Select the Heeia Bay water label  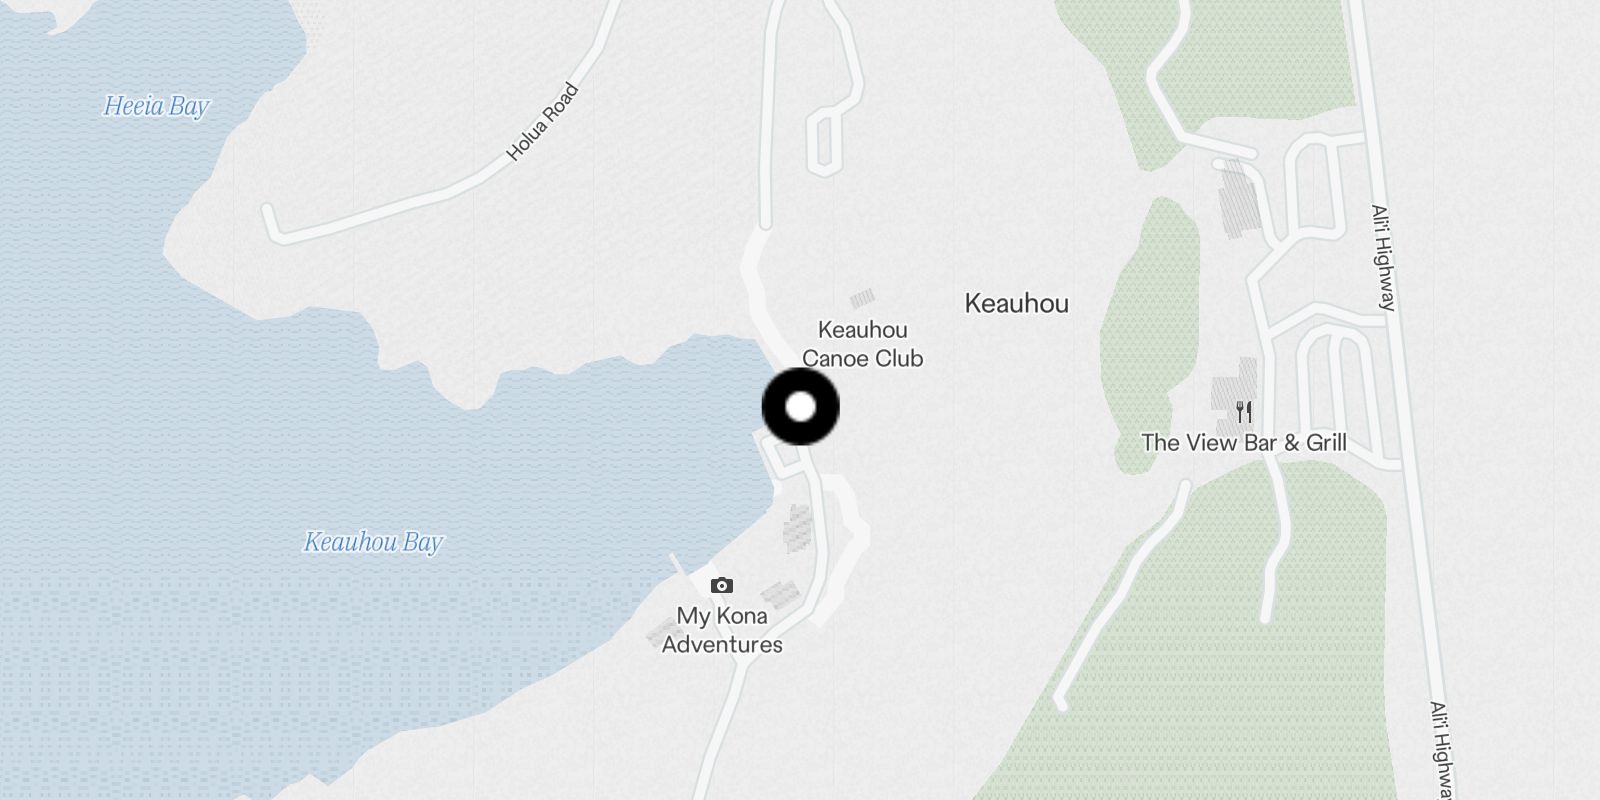click(157, 106)
